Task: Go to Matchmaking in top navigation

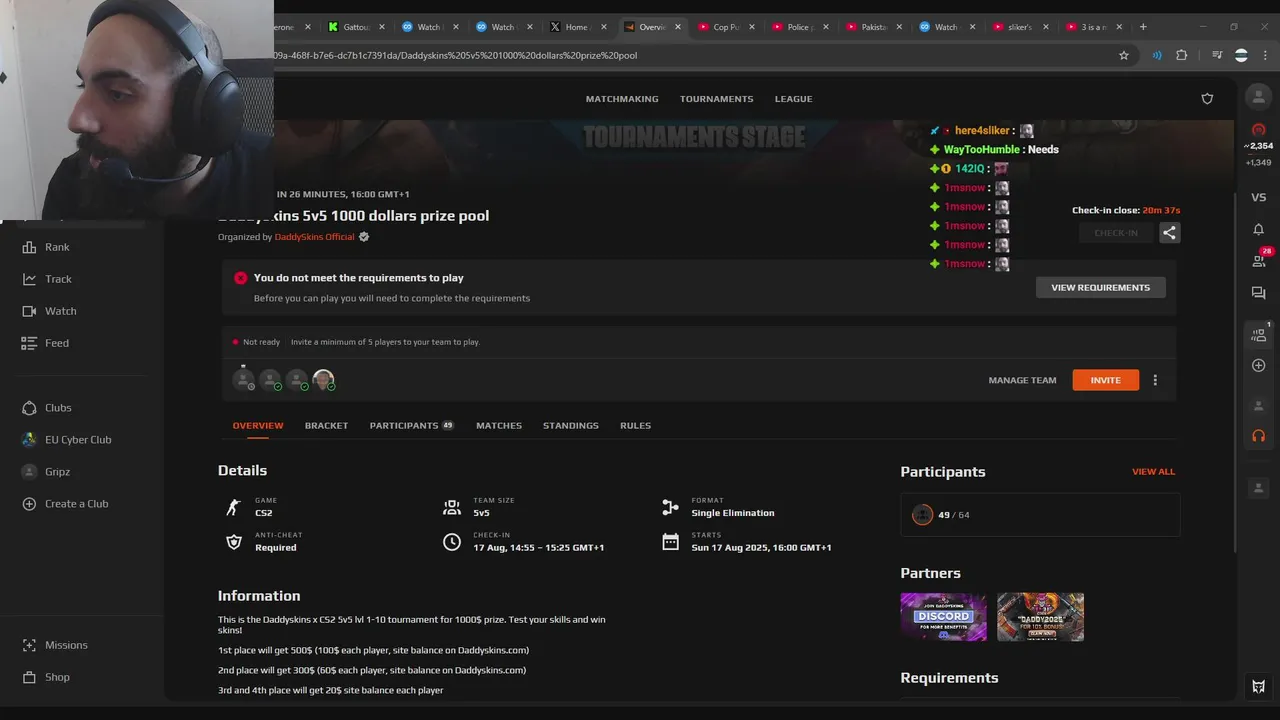Action: [x=622, y=99]
